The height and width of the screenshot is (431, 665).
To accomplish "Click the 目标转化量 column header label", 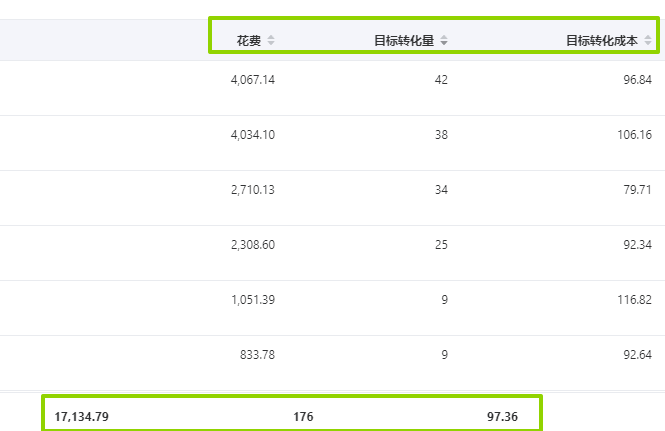I will point(404,41).
